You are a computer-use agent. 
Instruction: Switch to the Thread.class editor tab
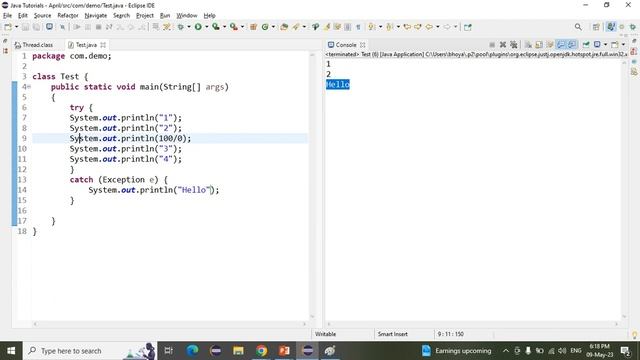point(34,45)
